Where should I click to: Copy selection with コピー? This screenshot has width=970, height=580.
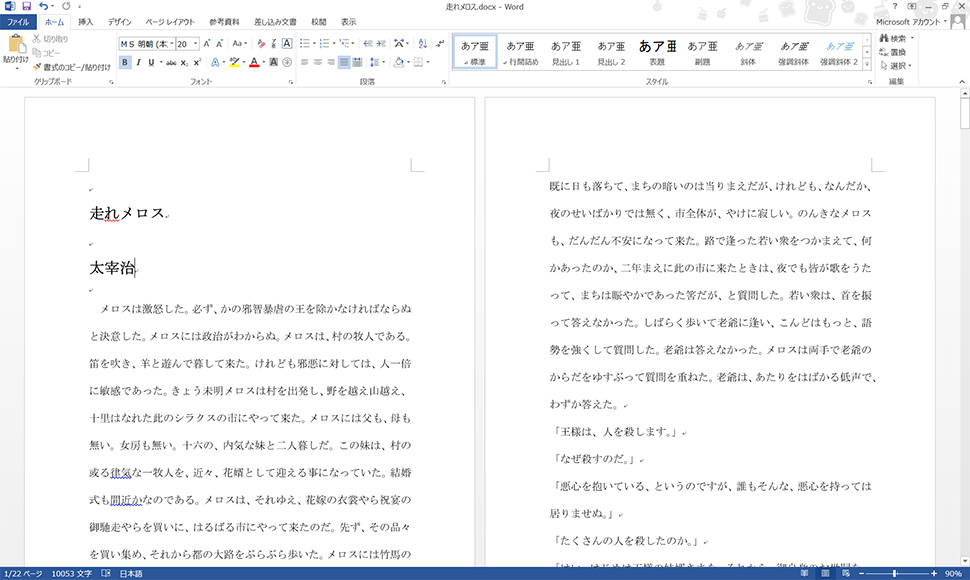coord(46,53)
